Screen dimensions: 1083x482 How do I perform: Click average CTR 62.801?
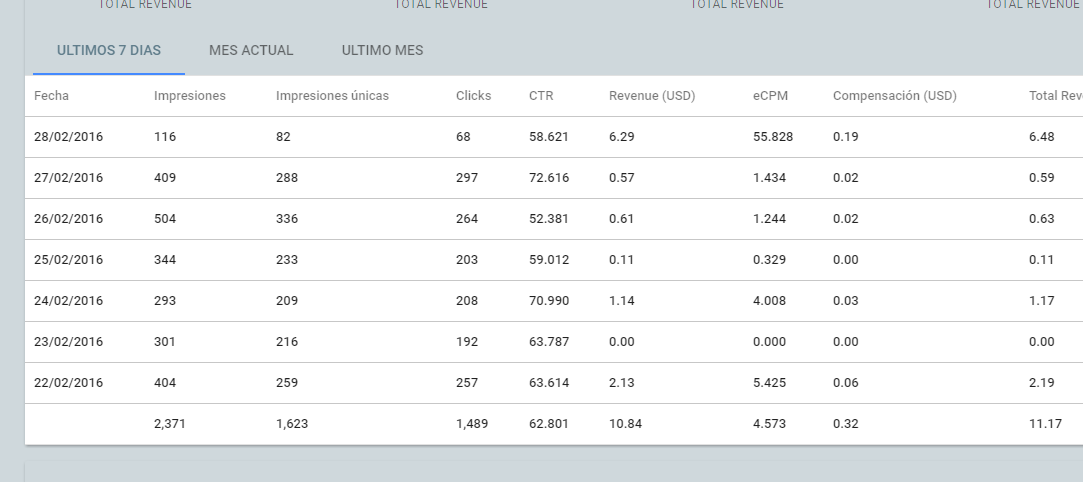point(548,423)
